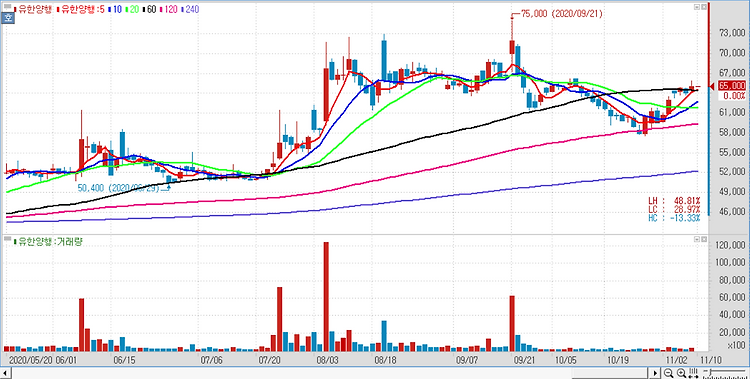Click the 52,000 price axis label
750x379 pixels.
pos(732,172)
